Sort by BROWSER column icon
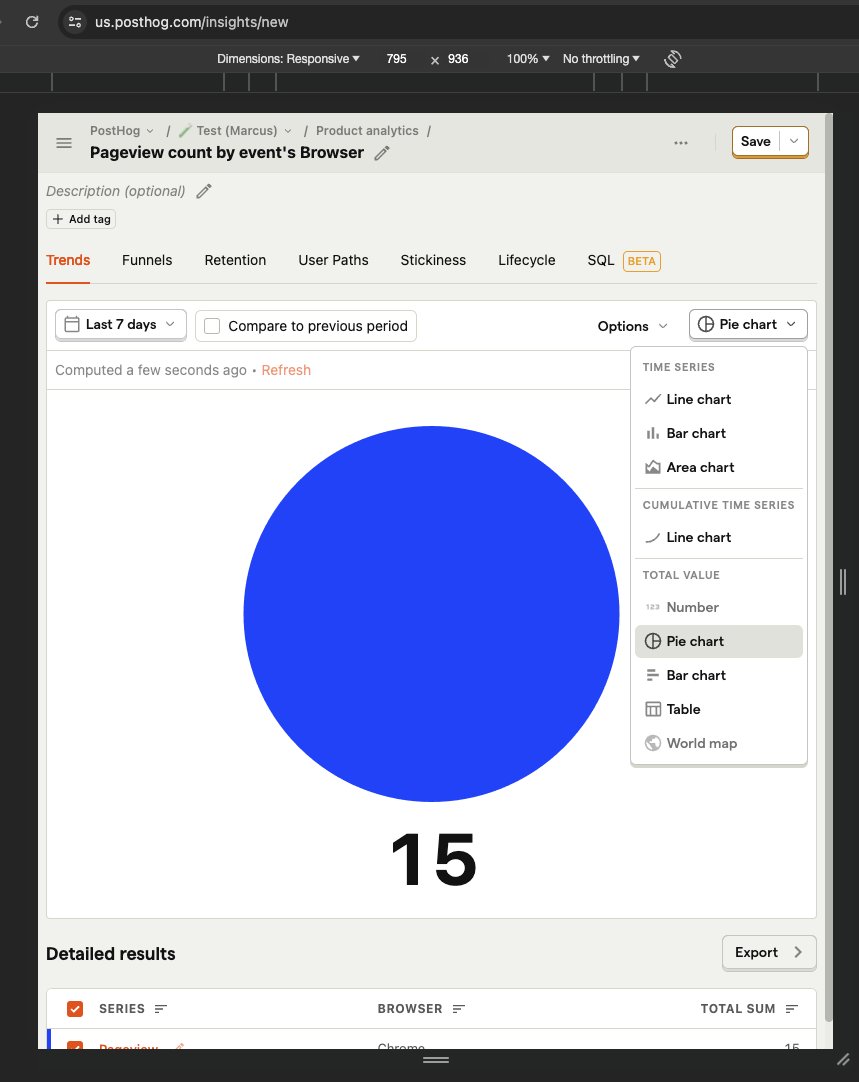This screenshot has width=859, height=1082. [458, 1009]
